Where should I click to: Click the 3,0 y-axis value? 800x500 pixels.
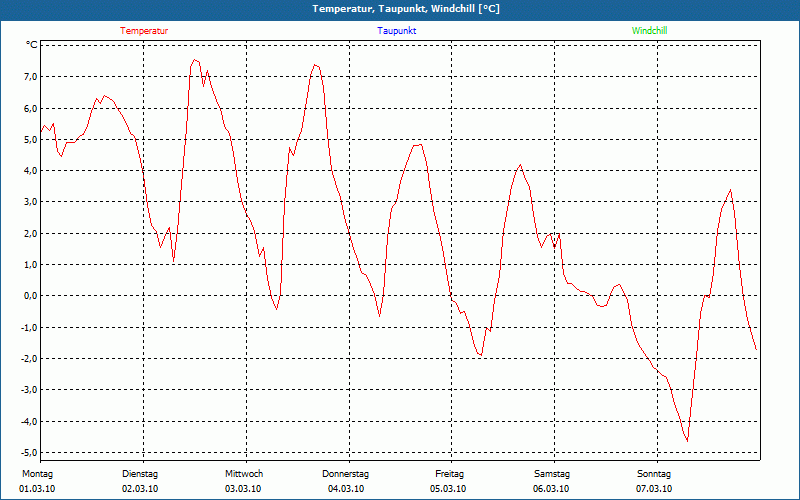(30, 202)
